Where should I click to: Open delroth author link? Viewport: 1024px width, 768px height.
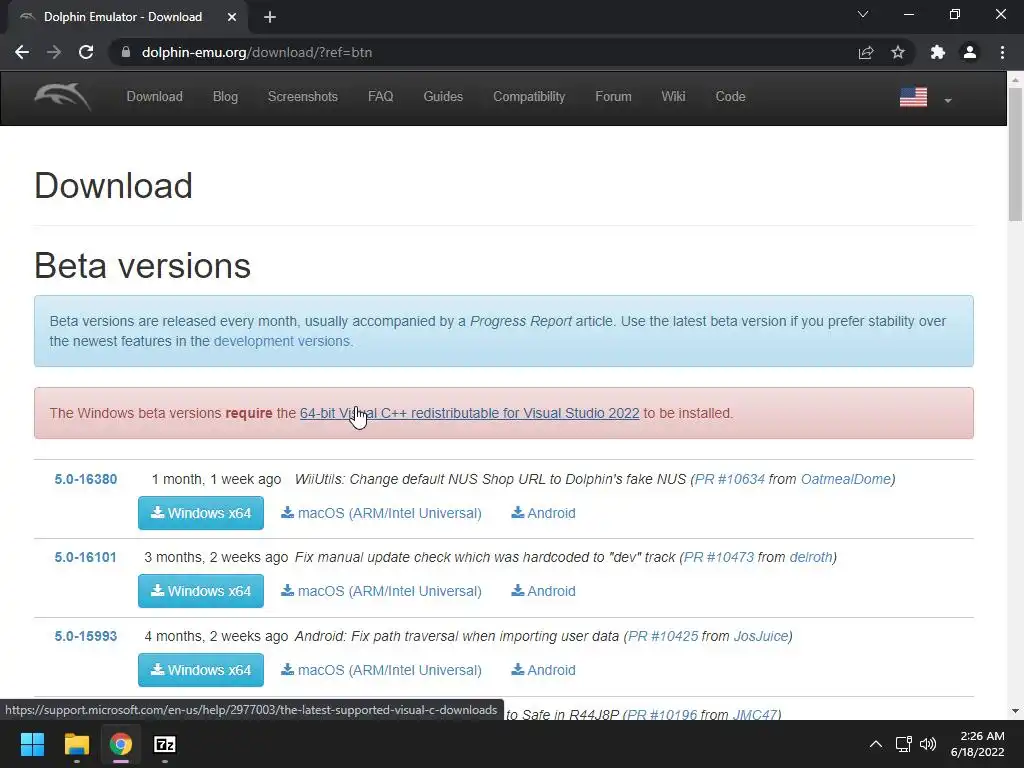pos(811,558)
